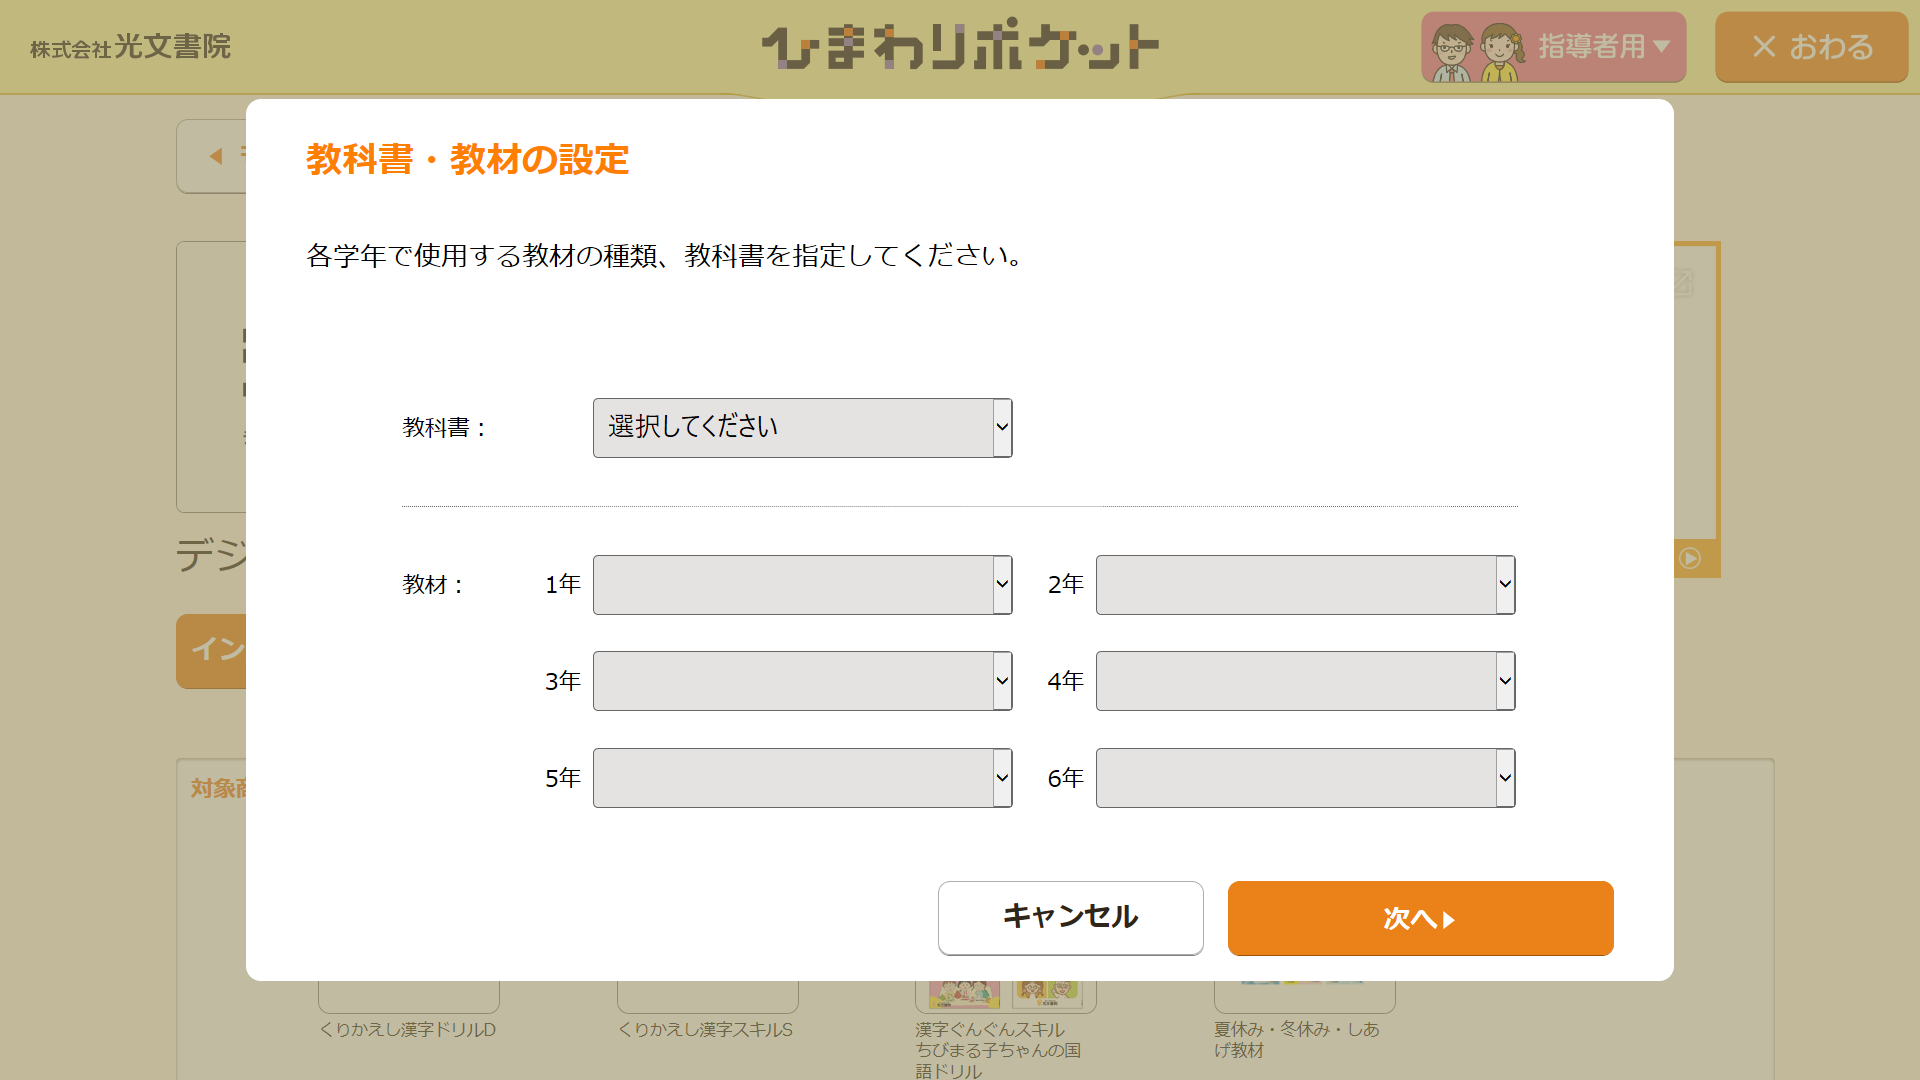This screenshot has height=1080, width=1920.
Task: Open the 2年 material dropdown
Action: [x=1305, y=585]
